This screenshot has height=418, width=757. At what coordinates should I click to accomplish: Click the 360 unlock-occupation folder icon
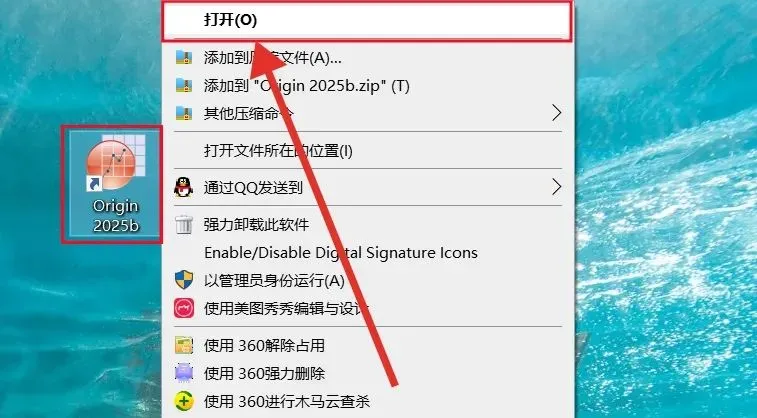click(183, 346)
